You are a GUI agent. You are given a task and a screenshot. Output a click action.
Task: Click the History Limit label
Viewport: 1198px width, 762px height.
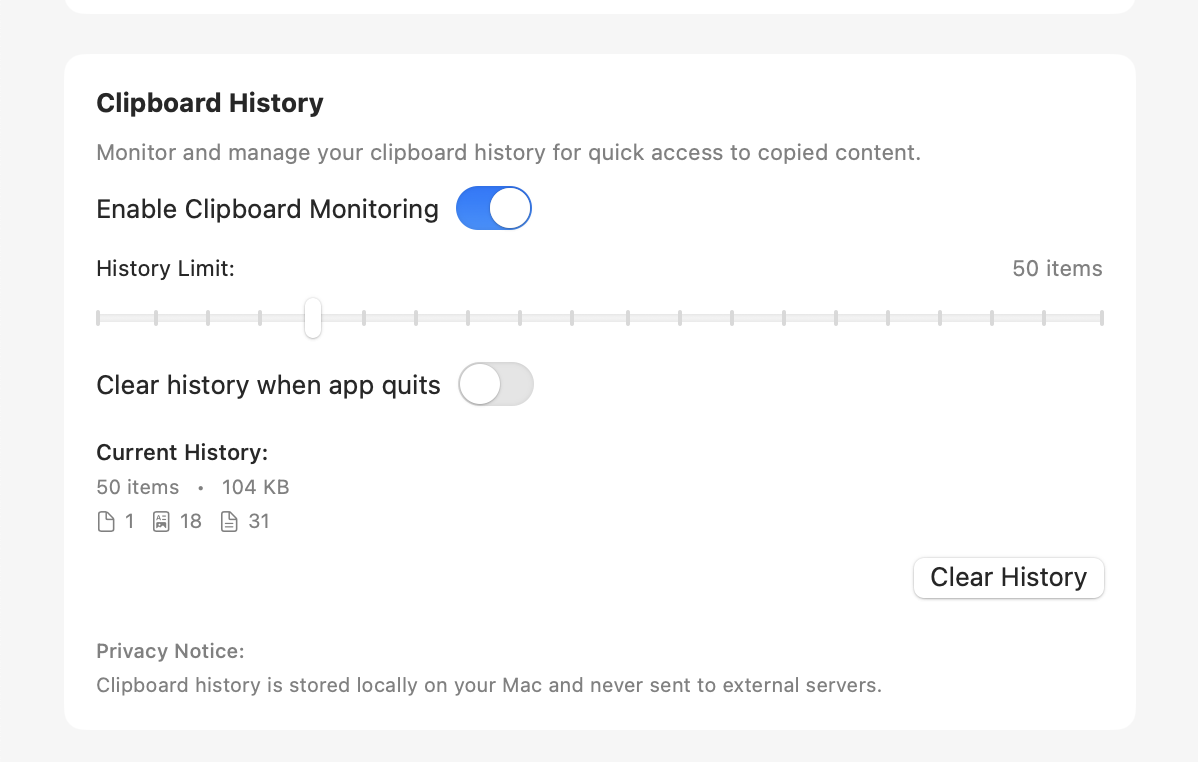point(165,269)
